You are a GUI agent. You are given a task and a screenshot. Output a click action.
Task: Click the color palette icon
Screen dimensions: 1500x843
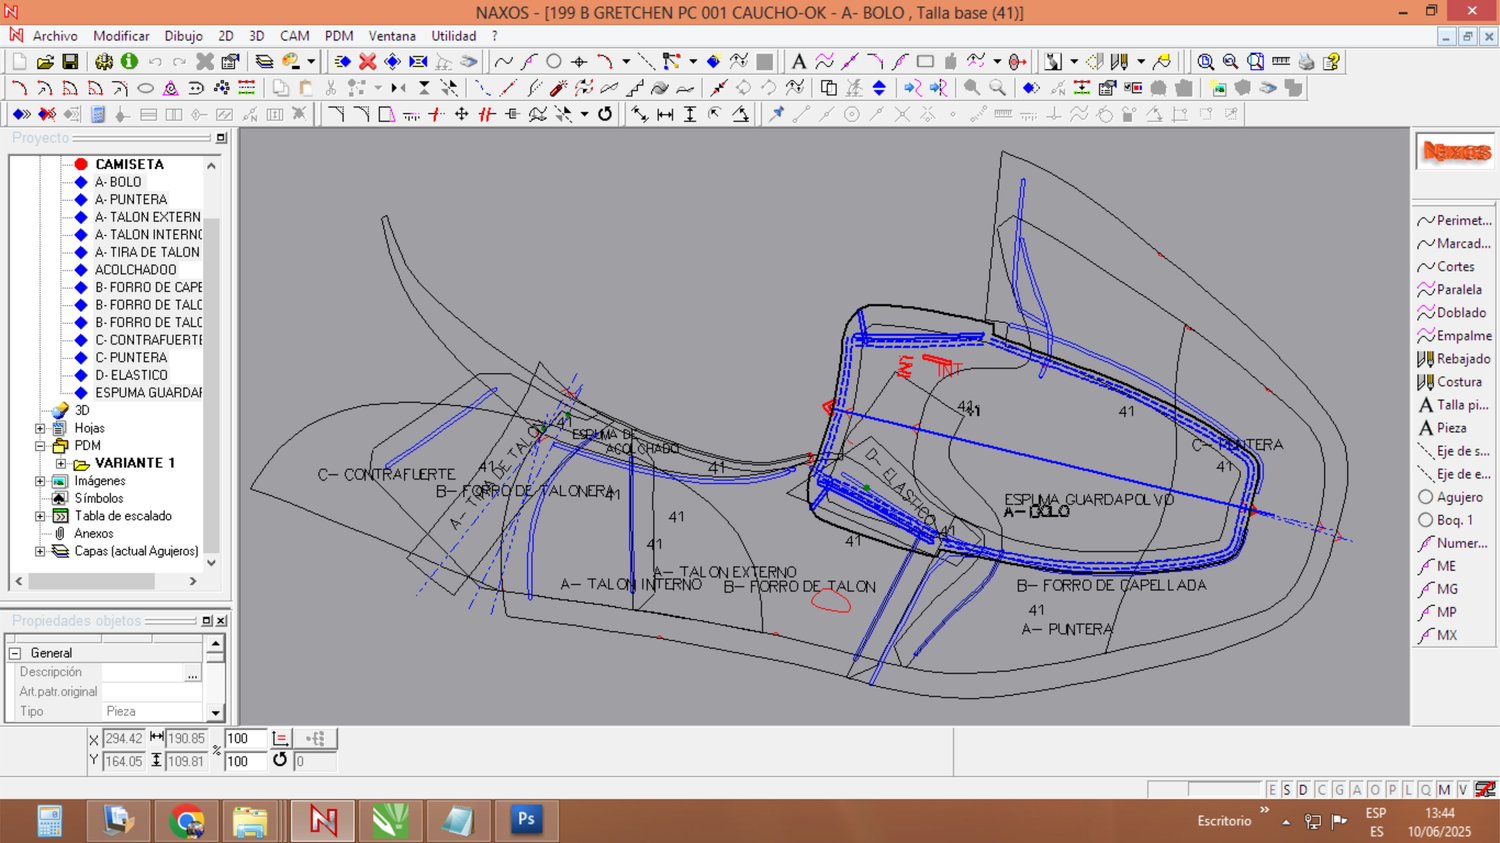click(x=291, y=62)
